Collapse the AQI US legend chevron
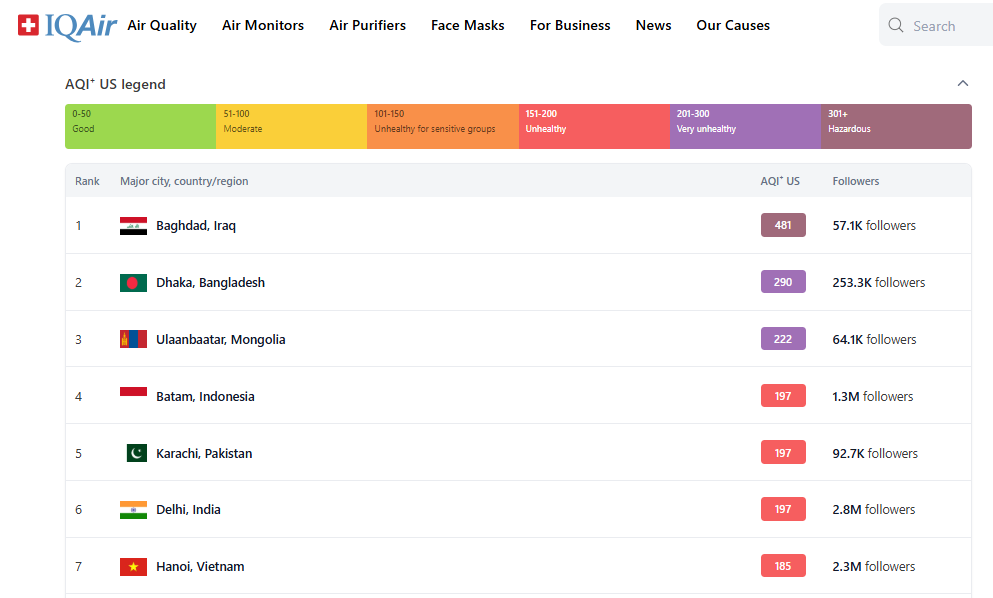 coord(962,84)
